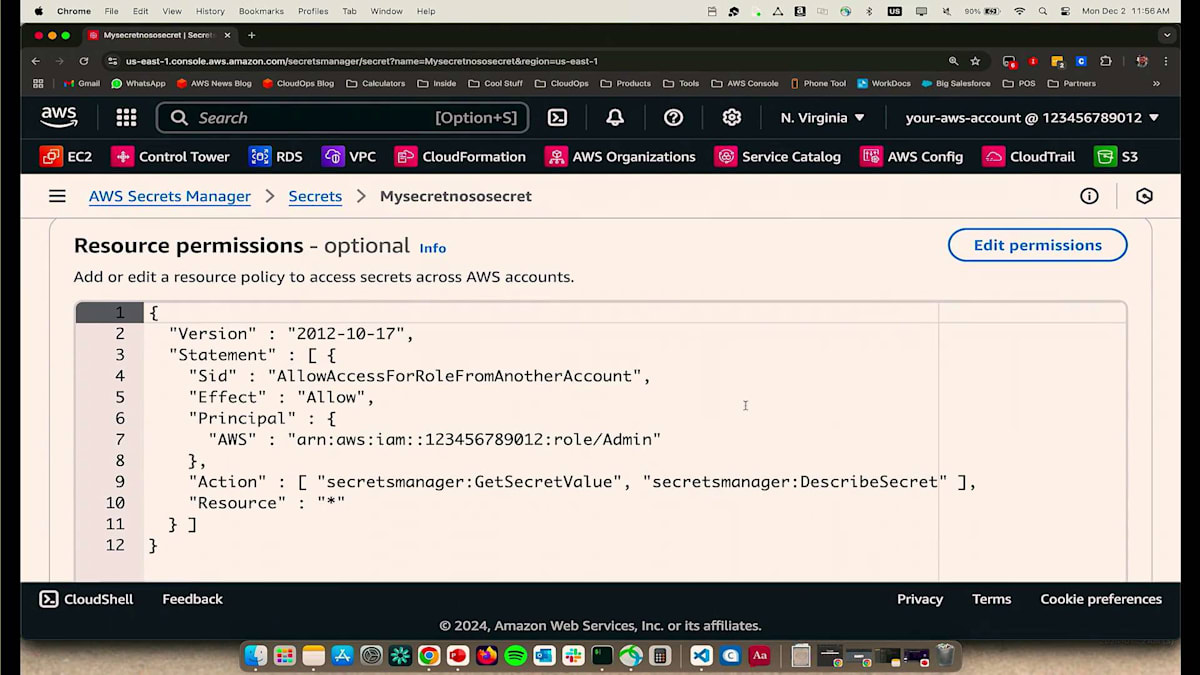Image resolution: width=1200 pixels, height=675 pixels.
Task: Show hidden bookmarks with the double chevron
Action: (1157, 84)
